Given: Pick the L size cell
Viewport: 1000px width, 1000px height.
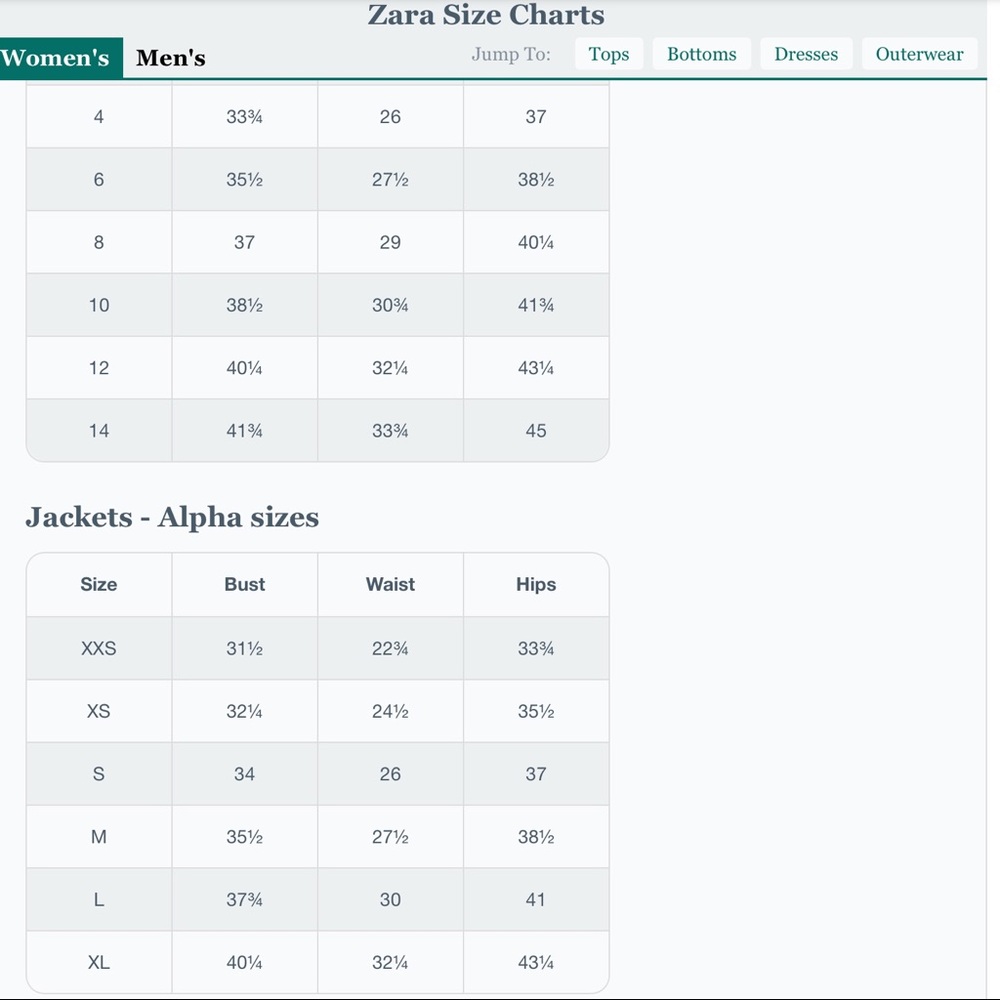Looking at the screenshot, I should click(x=99, y=900).
